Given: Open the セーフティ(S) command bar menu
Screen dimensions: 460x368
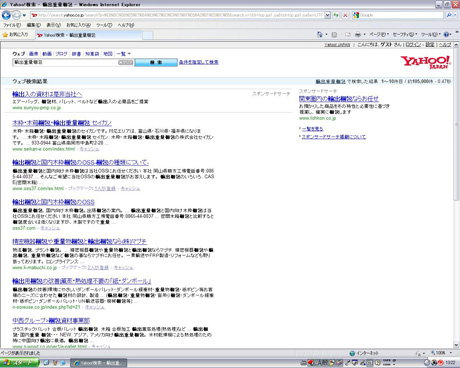Looking at the screenshot, I should (405, 34).
